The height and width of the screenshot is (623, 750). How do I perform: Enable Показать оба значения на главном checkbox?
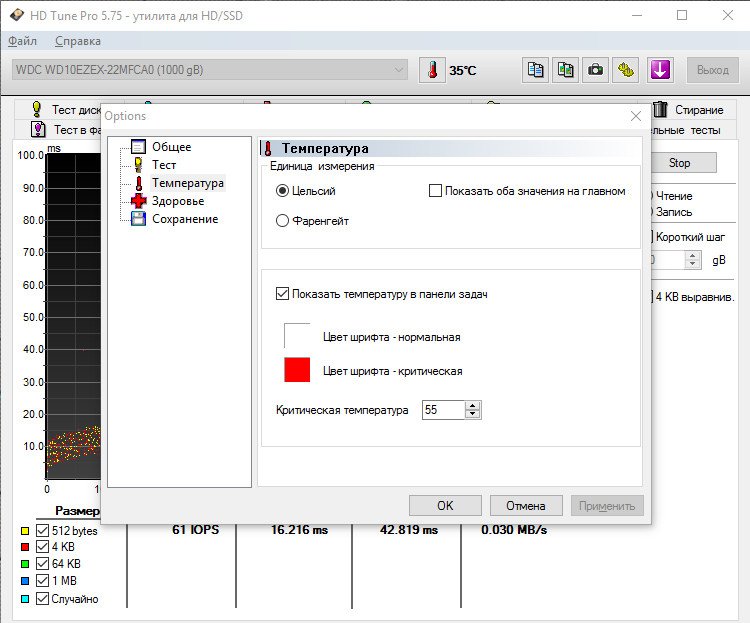[435, 191]
